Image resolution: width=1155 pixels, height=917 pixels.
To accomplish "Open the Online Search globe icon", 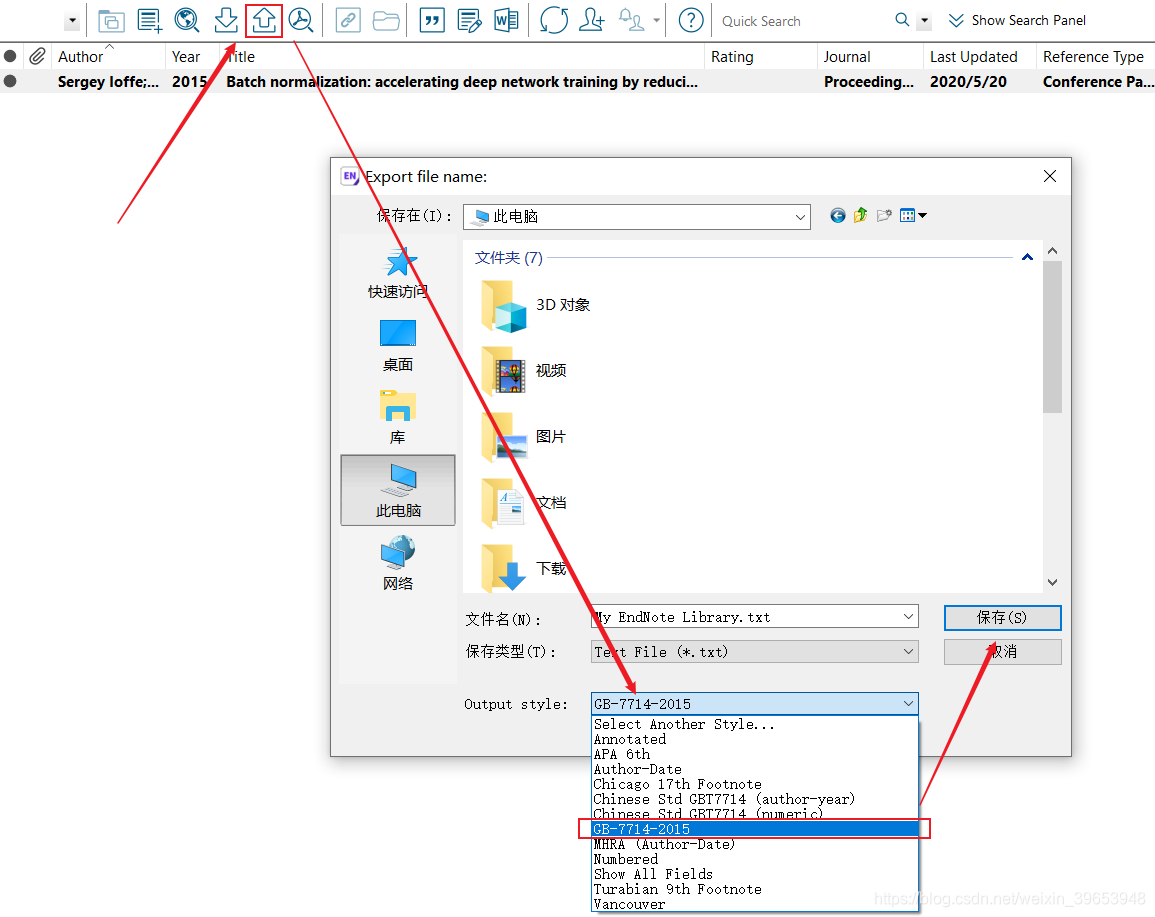I will pyautogui.click(x=187, y=21).
